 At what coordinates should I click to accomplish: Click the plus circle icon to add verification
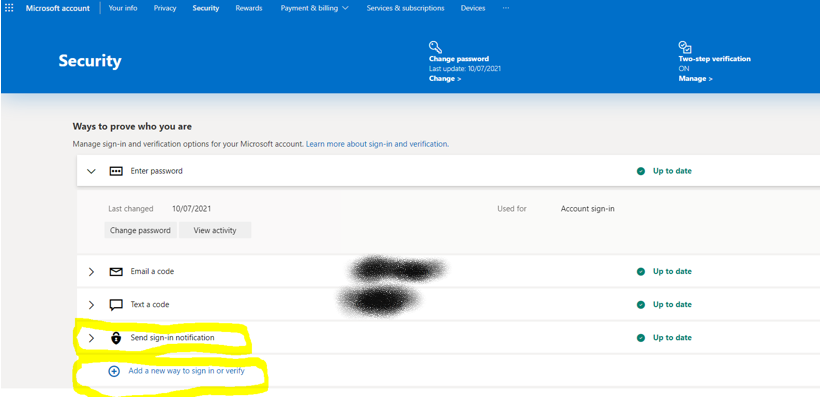[114, 371]
